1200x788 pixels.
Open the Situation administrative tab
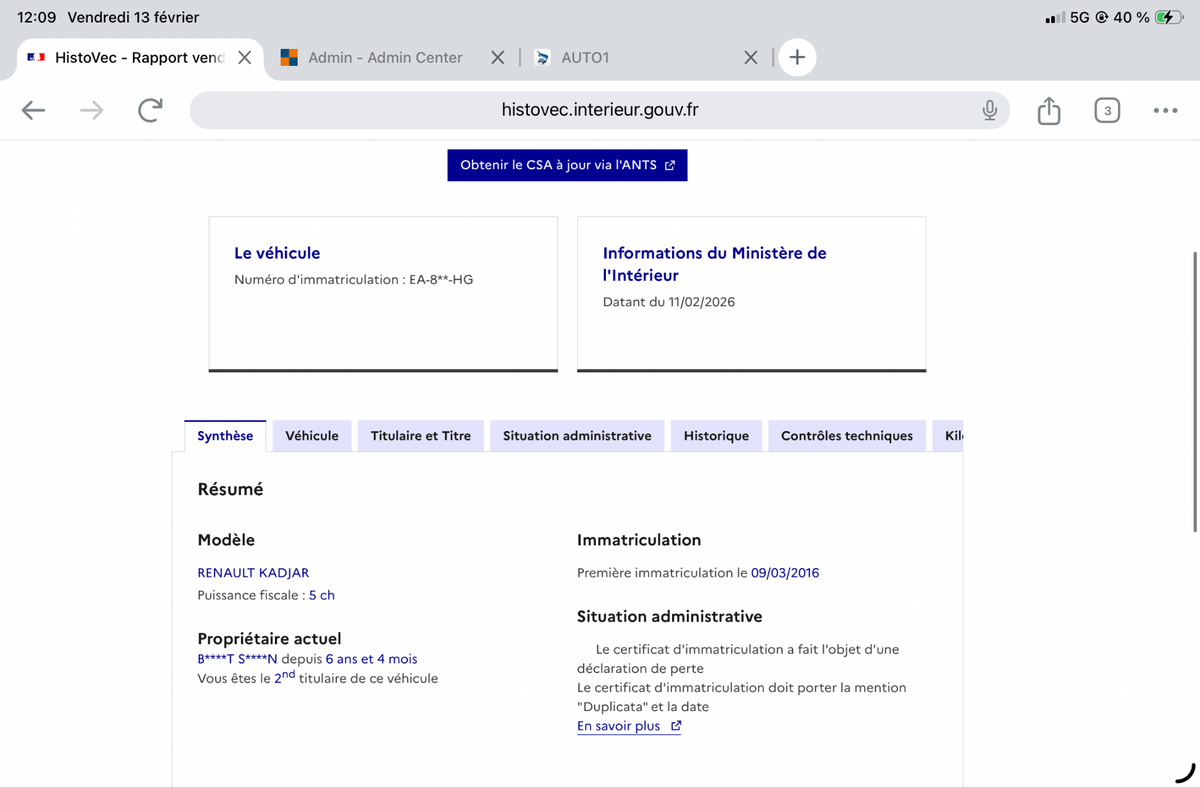577,436
